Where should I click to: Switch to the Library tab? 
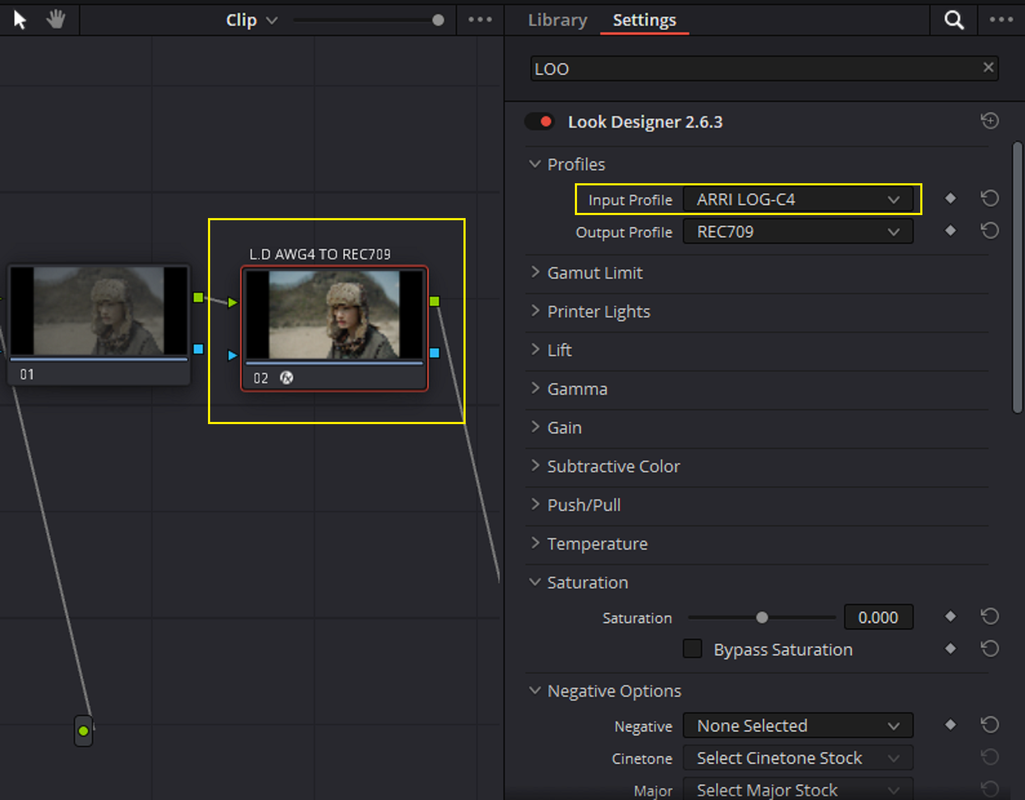(x=558, y=20)
